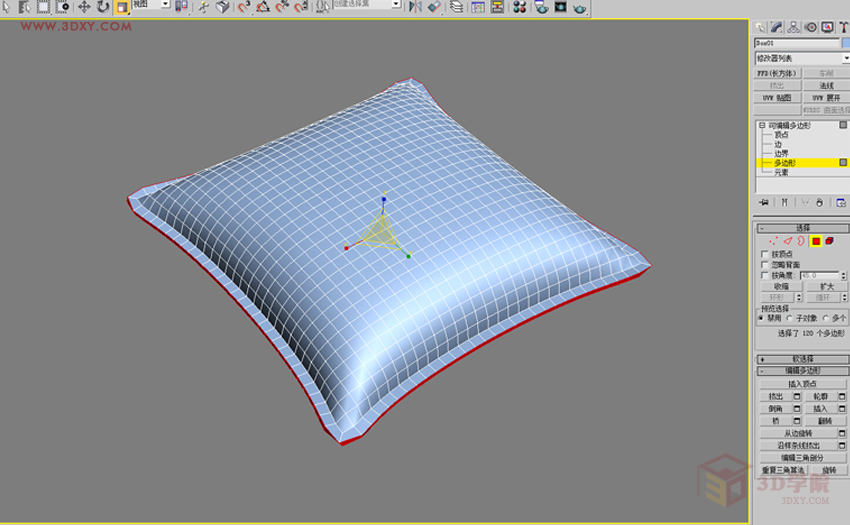
Task: Open the Modify panel tab
Action: tap(776, 27)
